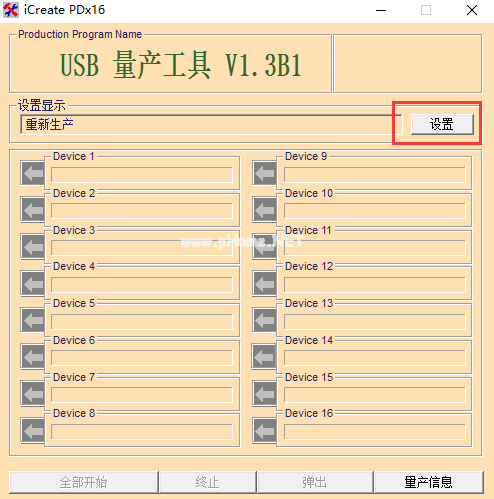Click the arrow icon beside Device 6
The width and height of the screenshot is (494, 499).
pos(32,357)
